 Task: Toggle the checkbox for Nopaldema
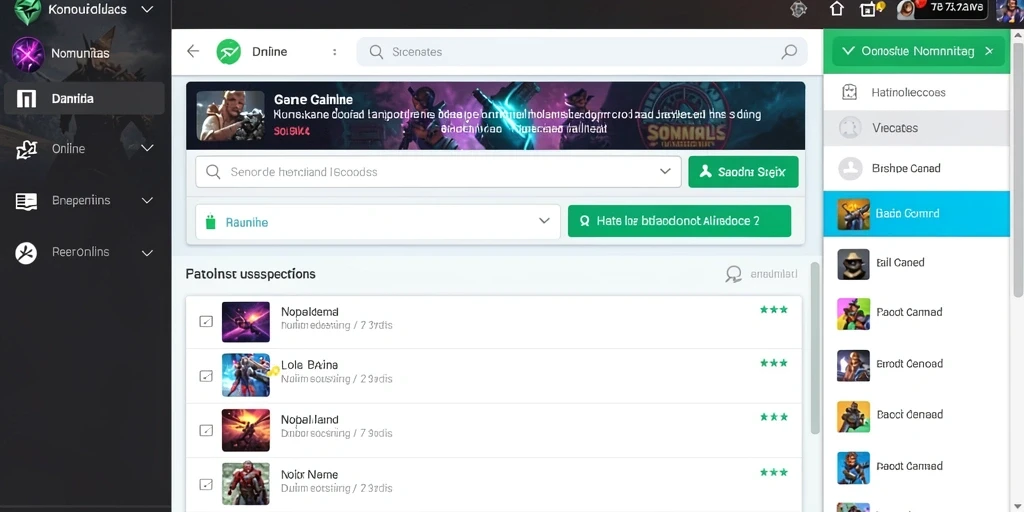[206, 321]
